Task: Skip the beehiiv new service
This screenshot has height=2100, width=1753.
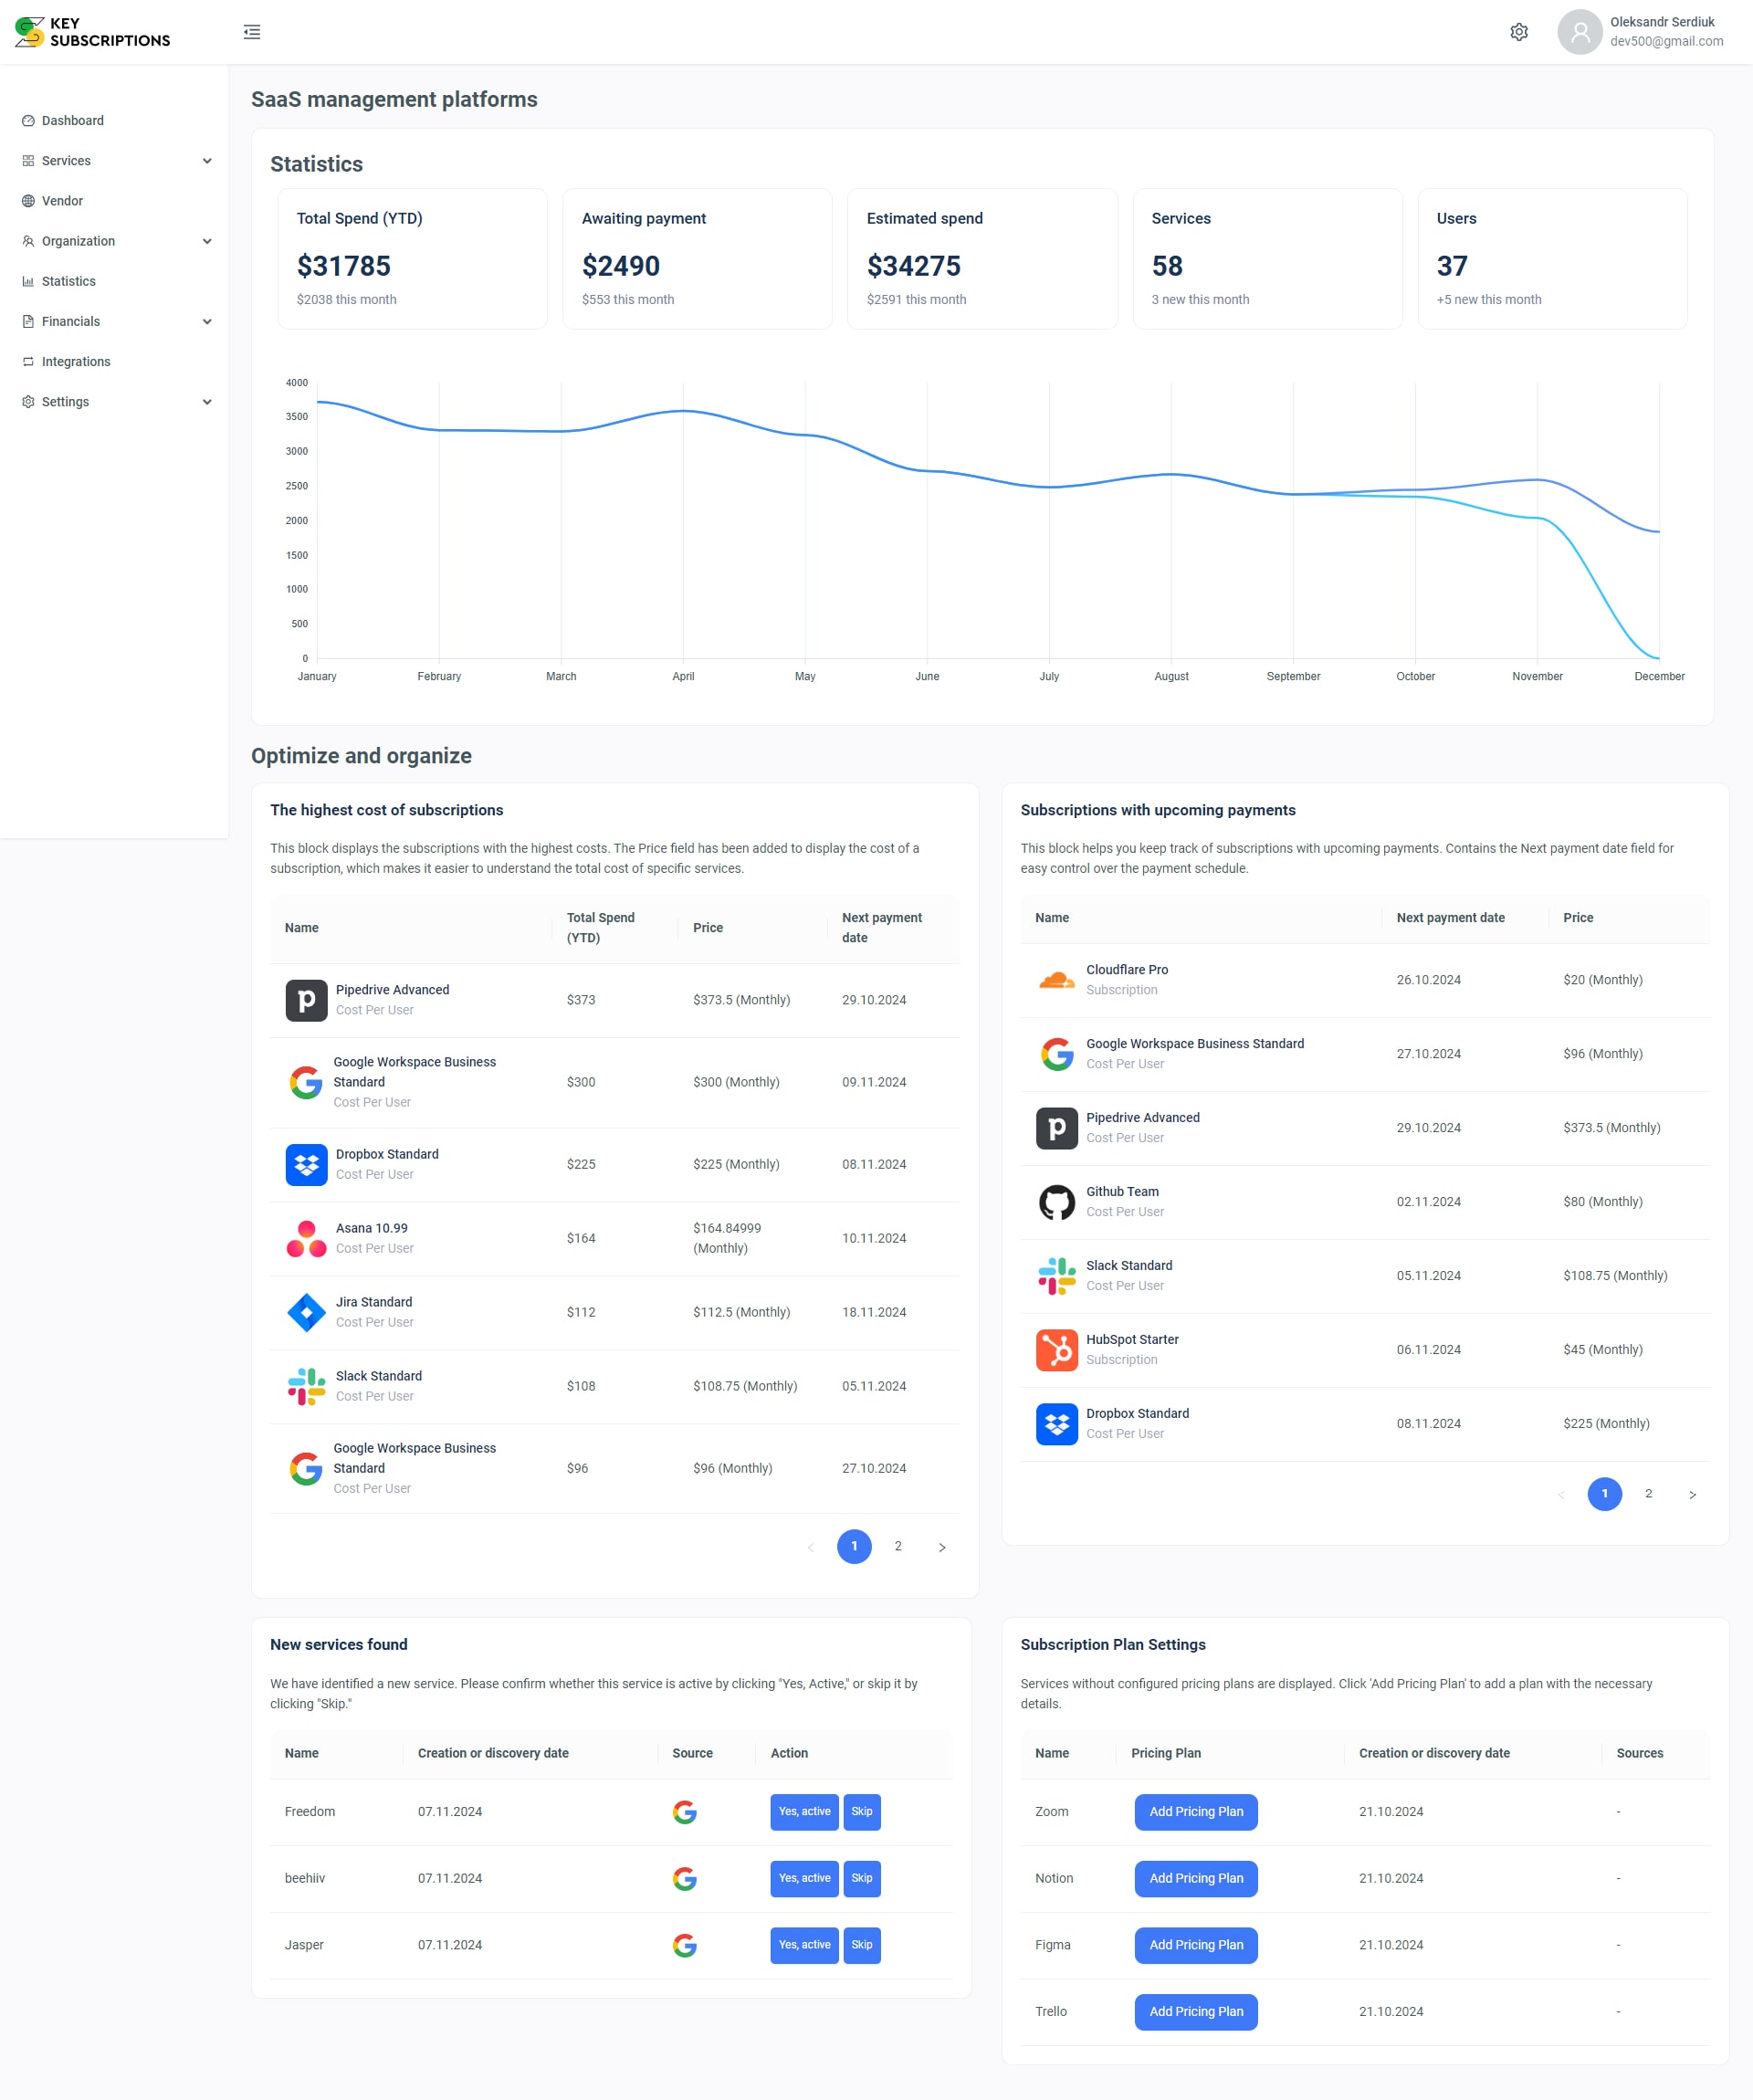Action: pyautogui.click(x=862, y=1878)
